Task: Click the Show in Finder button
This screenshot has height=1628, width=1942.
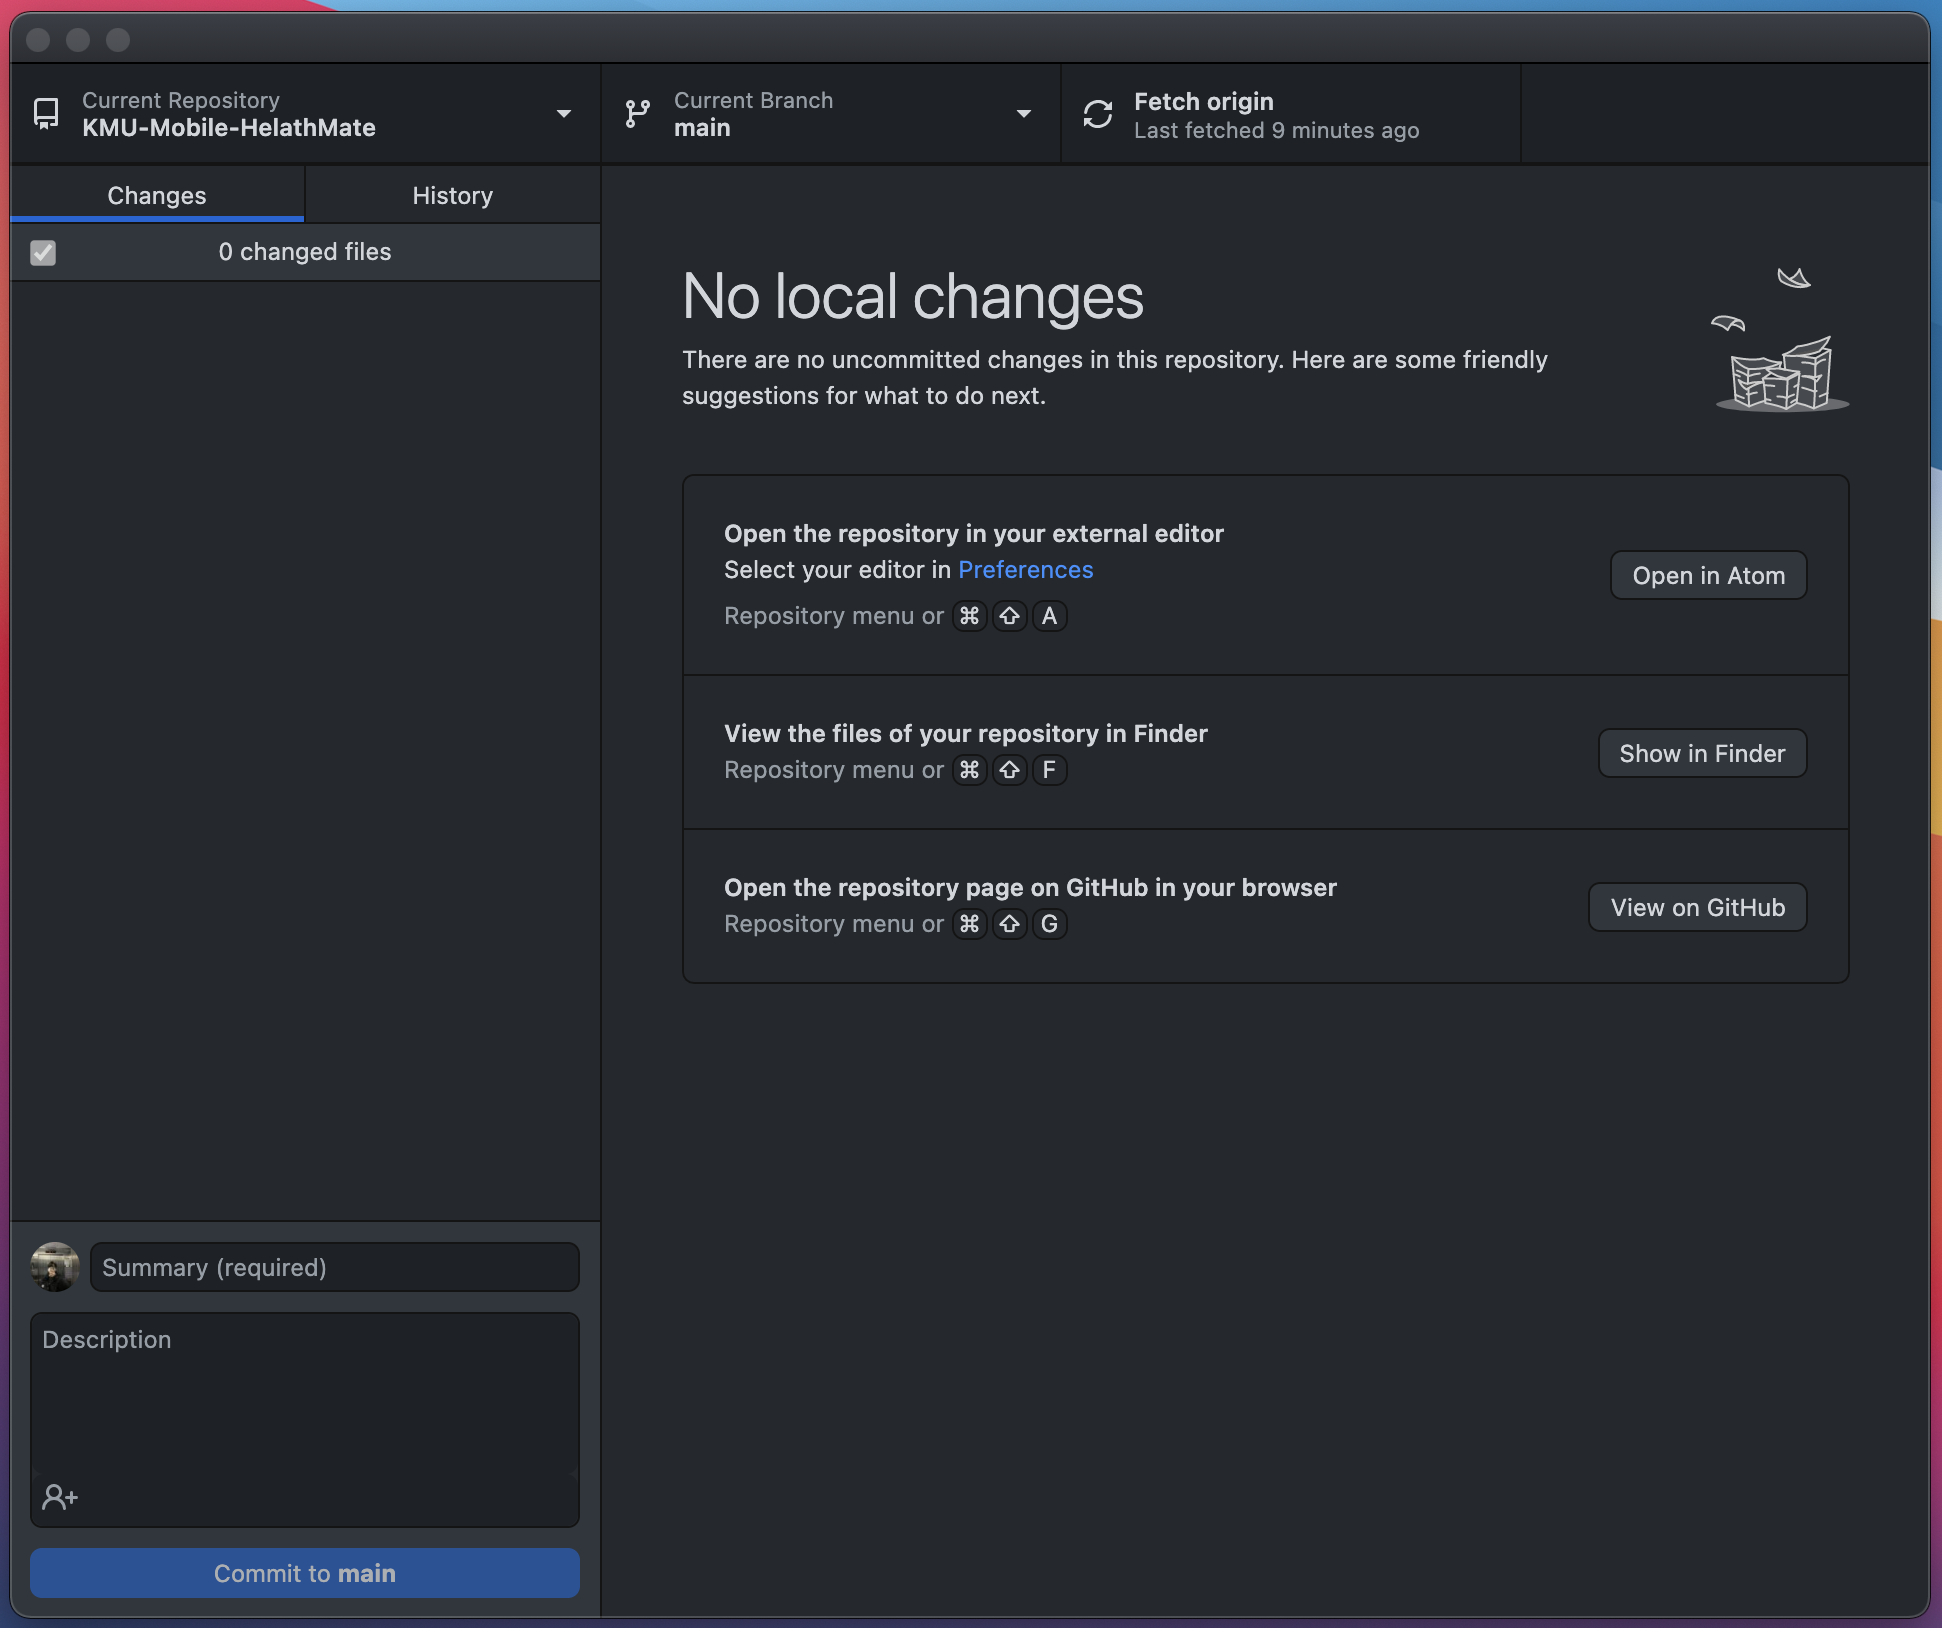Action: 1702,754
